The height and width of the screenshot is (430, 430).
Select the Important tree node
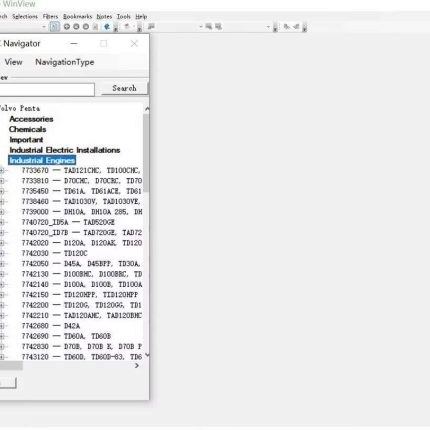[26, 140]
